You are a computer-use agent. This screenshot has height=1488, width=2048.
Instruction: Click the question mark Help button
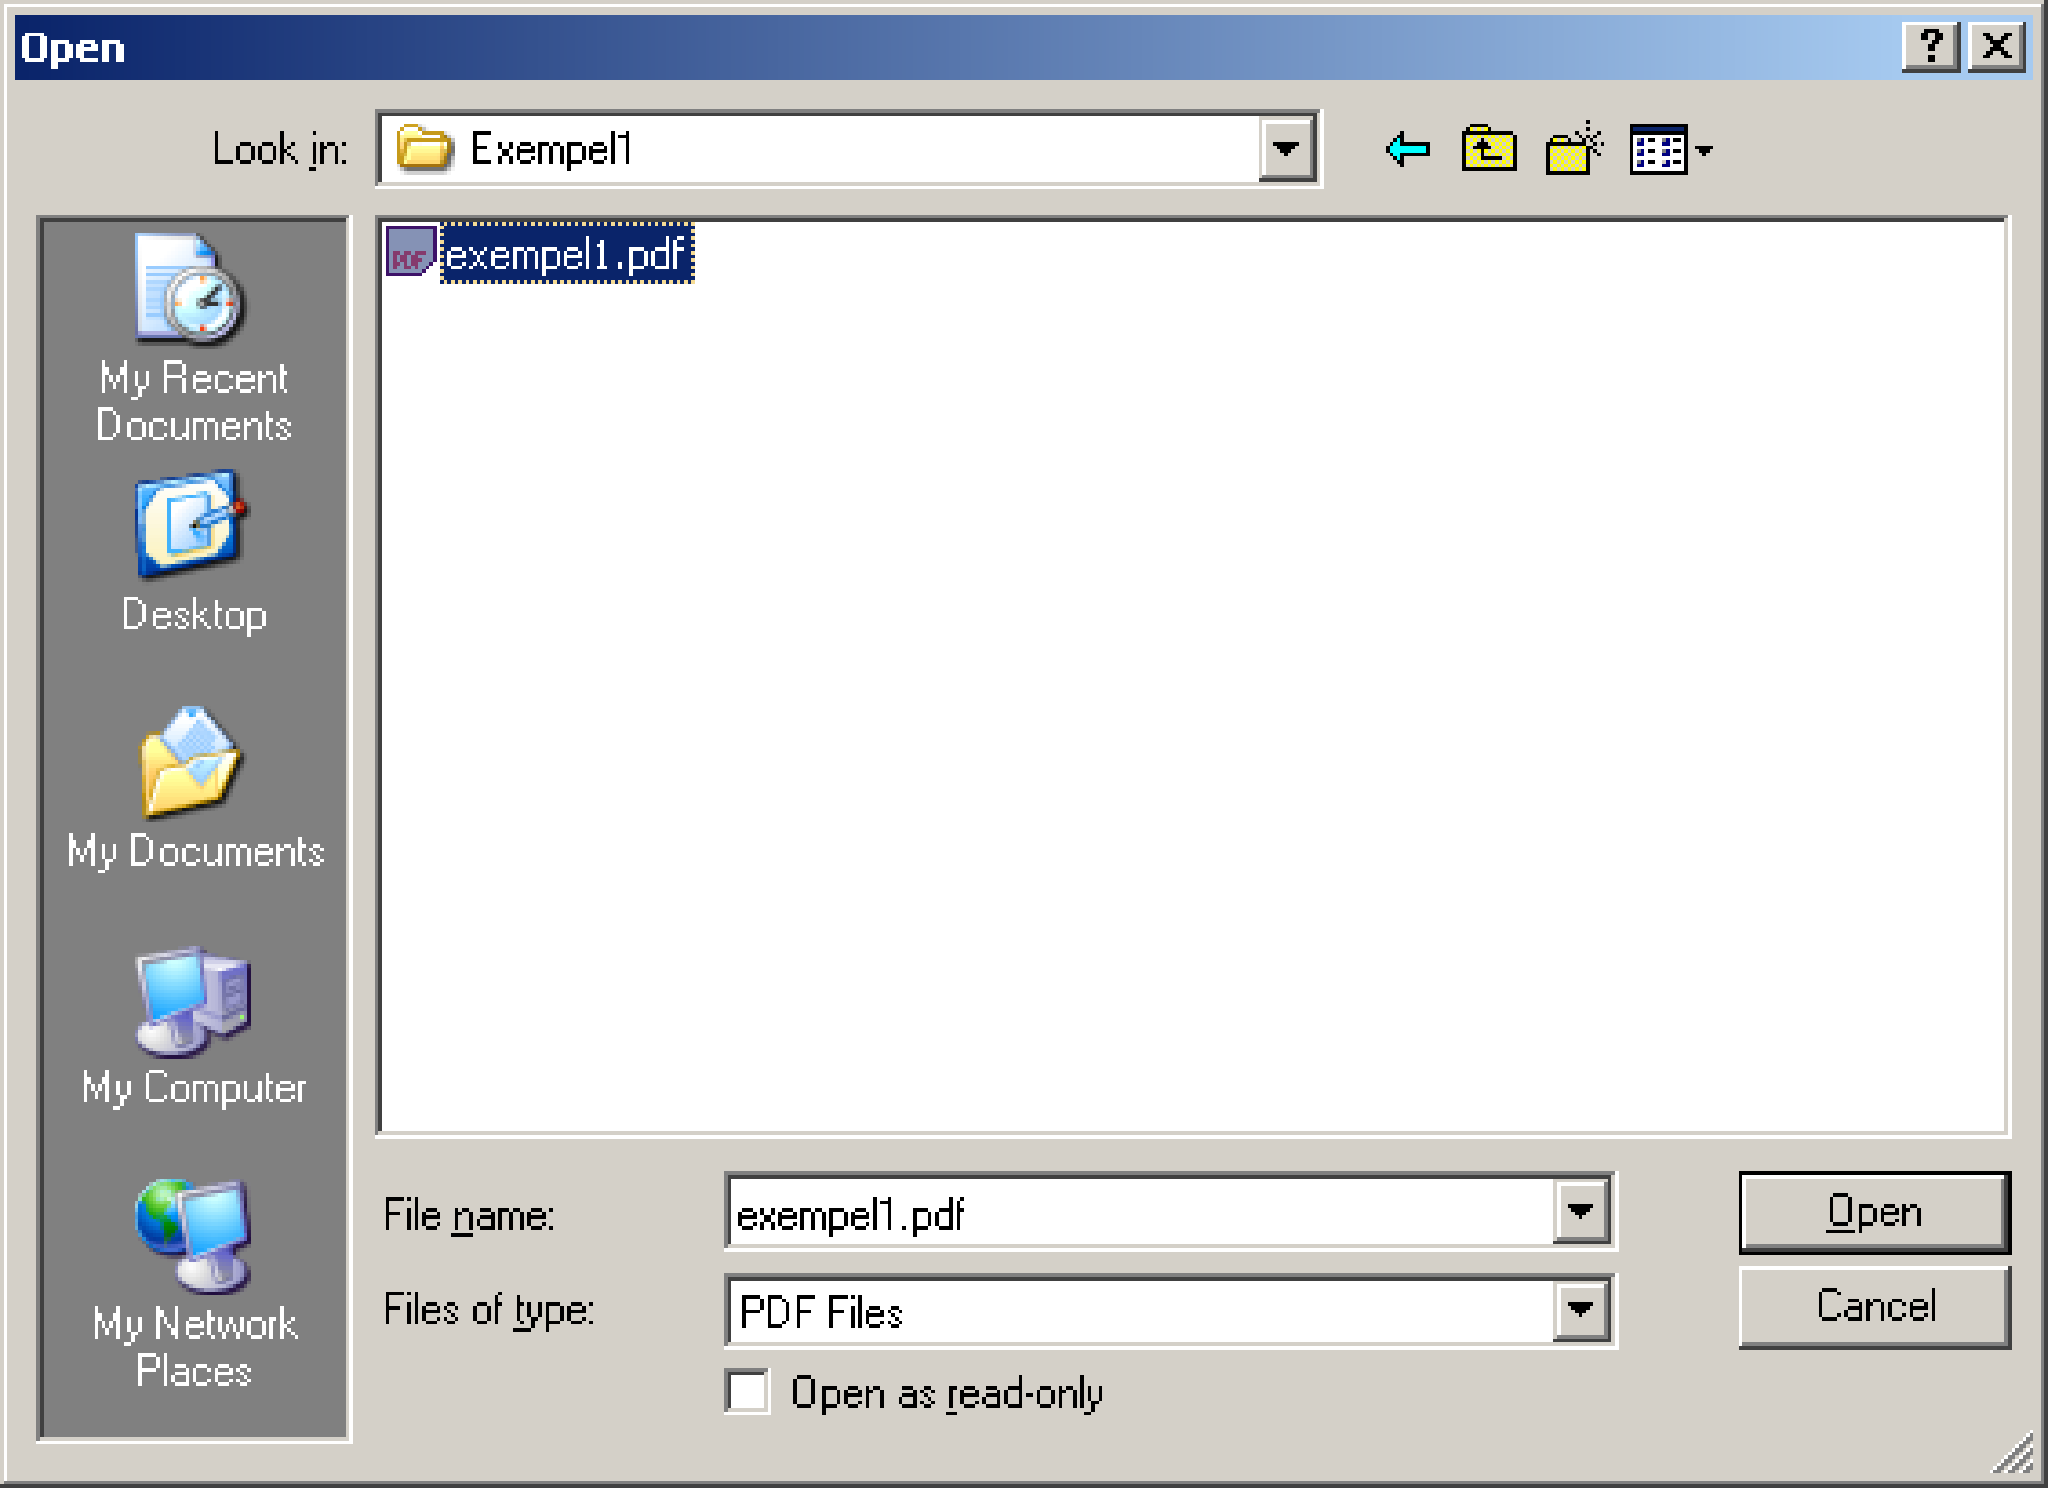[x=1931, y=46]
